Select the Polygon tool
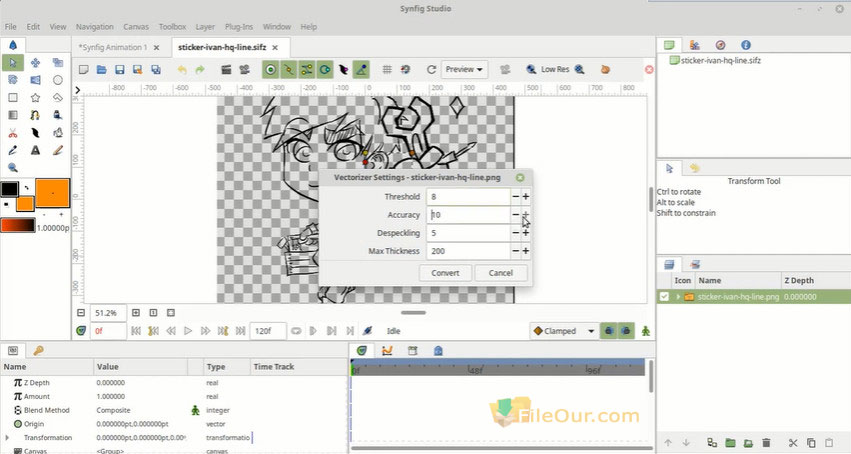 pyautogui.click(x=58, y=98)
